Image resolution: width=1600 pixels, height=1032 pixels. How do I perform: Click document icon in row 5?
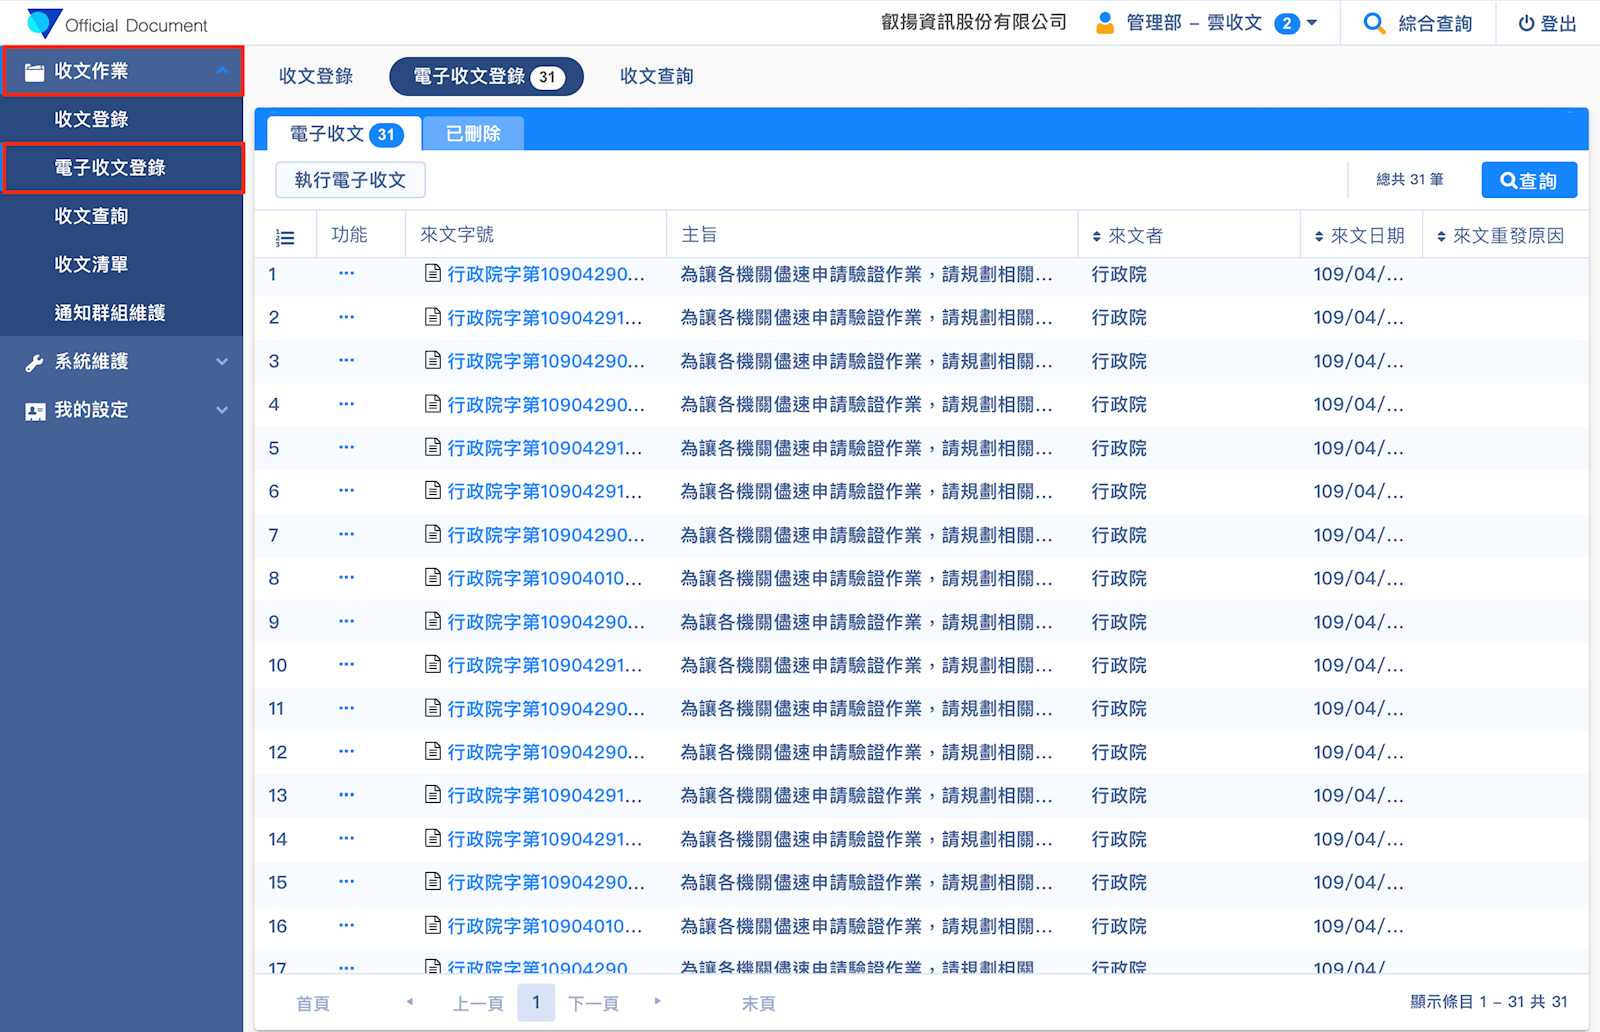tap(433, 447)
